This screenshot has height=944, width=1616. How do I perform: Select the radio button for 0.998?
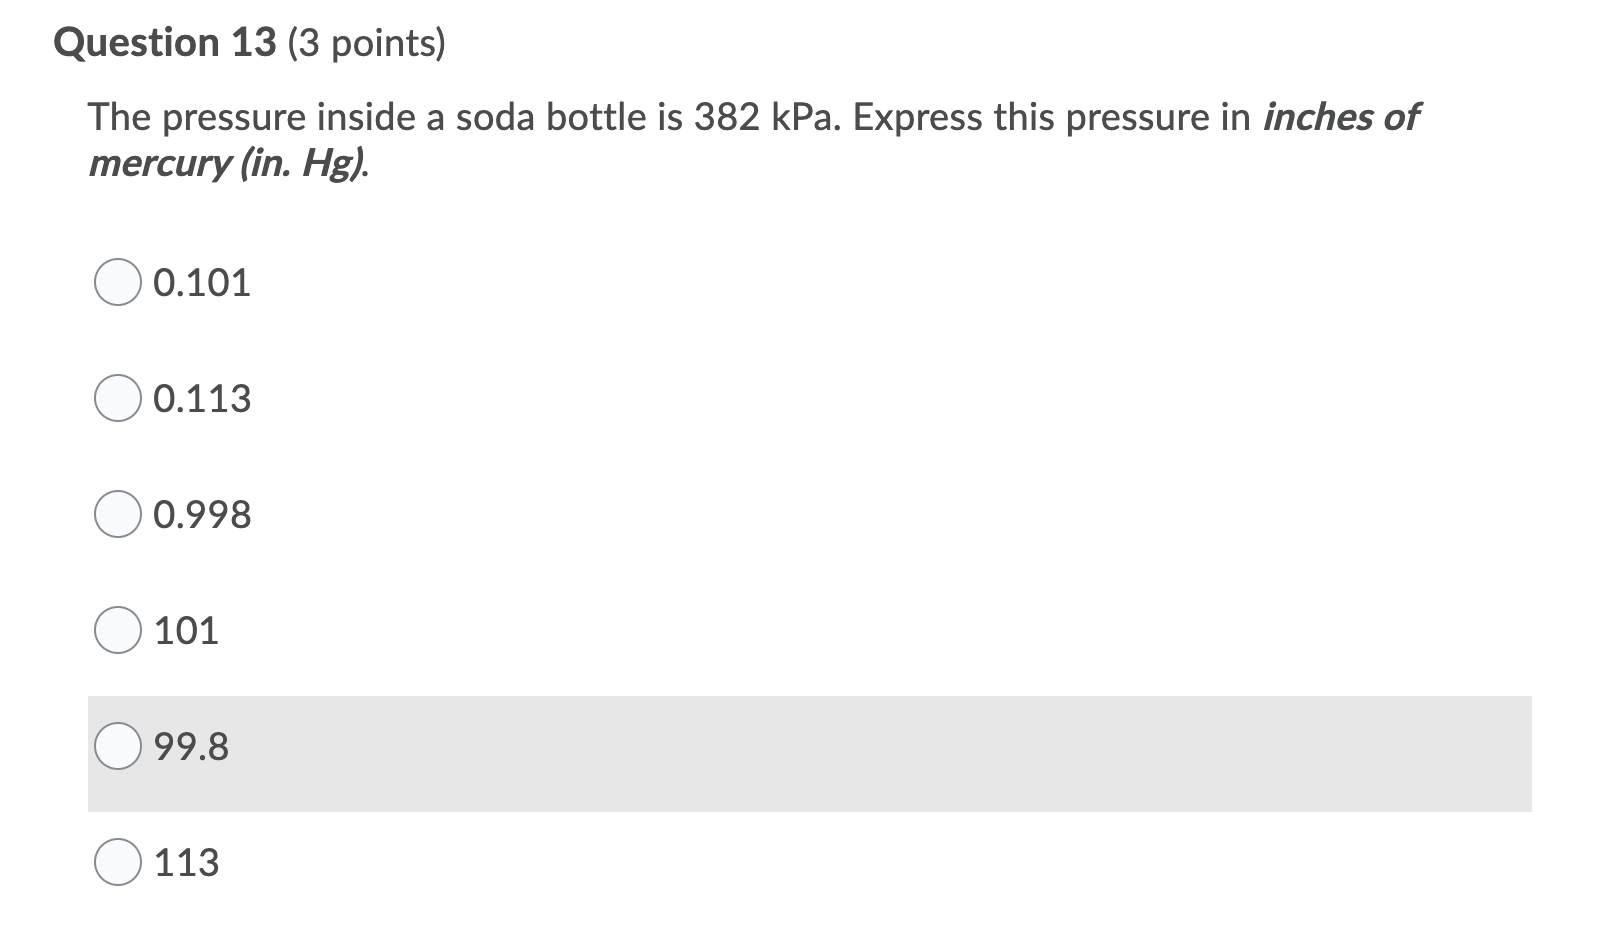coord(118,516)
